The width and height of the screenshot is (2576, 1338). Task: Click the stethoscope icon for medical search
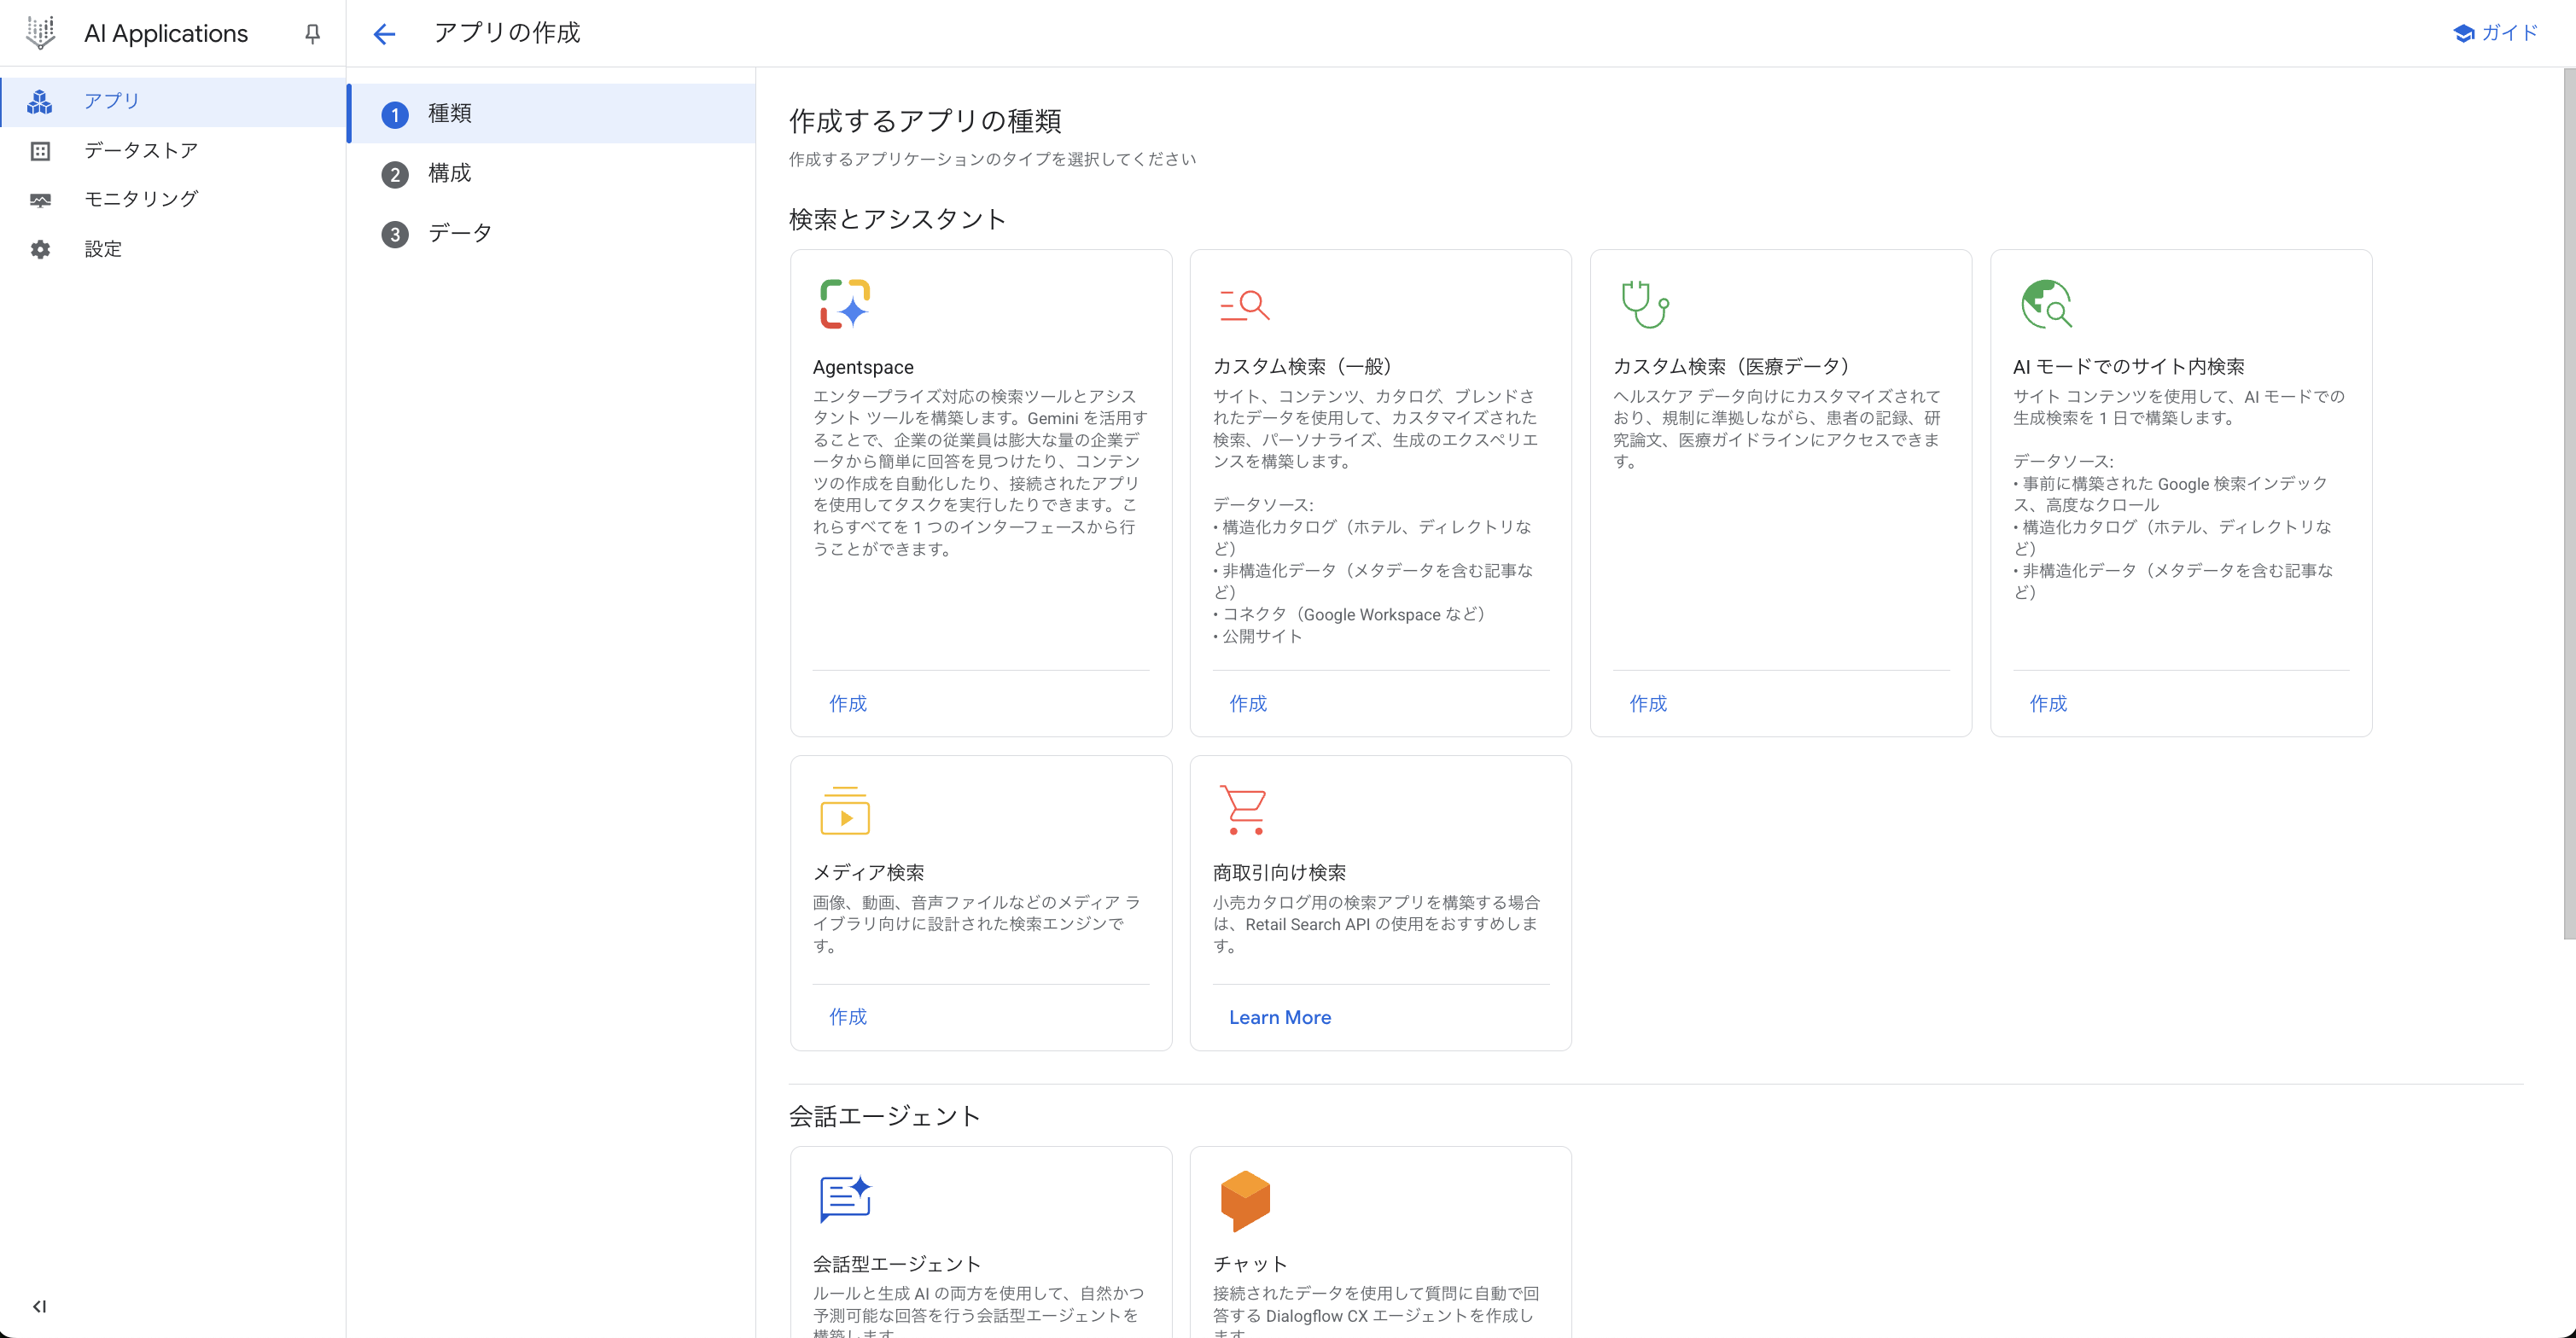coord(1644,304)
